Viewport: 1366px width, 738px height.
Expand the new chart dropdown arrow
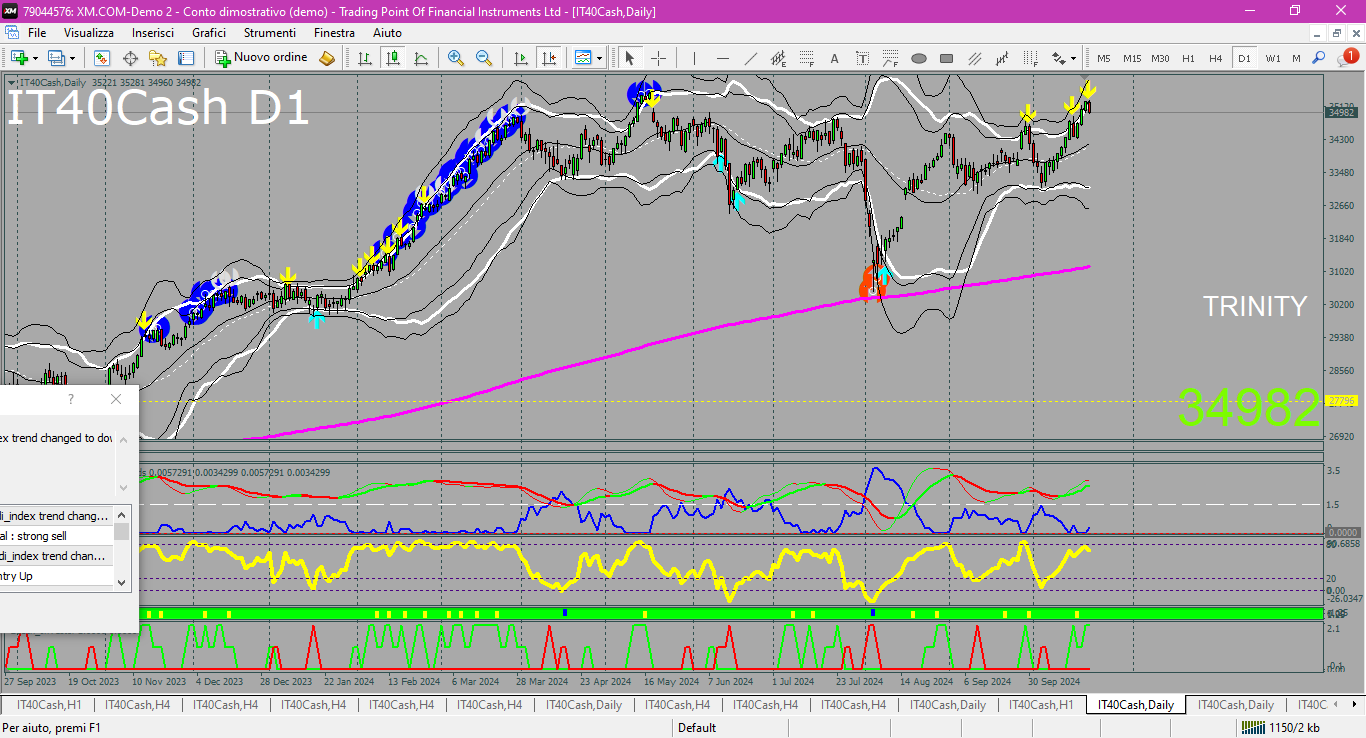(36, 58)
